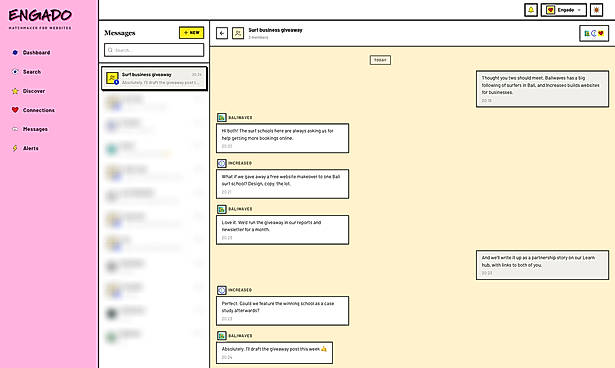Select the Surf business giveaway conversation
Screen dimensions: 615x368
[x=154, y=78]
